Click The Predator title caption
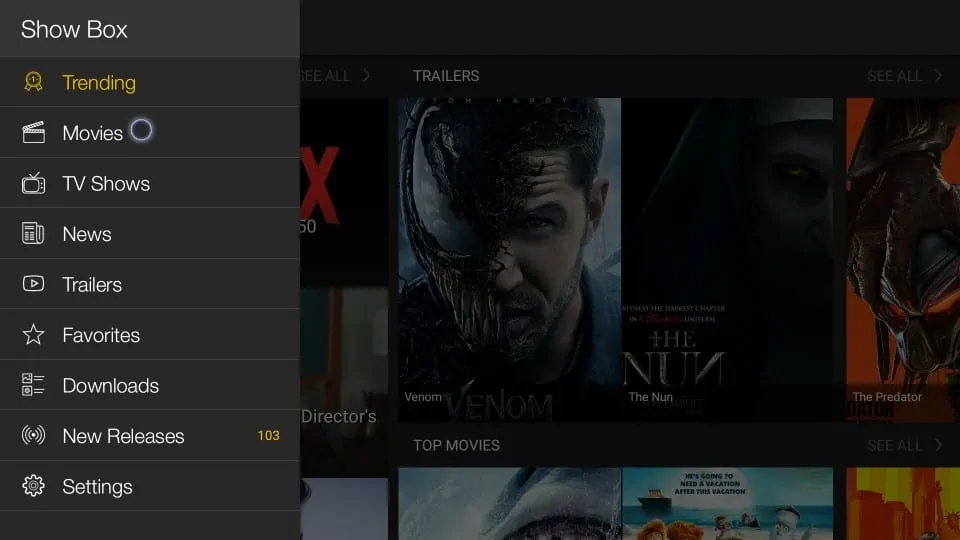This screenshot has width=960, height=540. 887,397
